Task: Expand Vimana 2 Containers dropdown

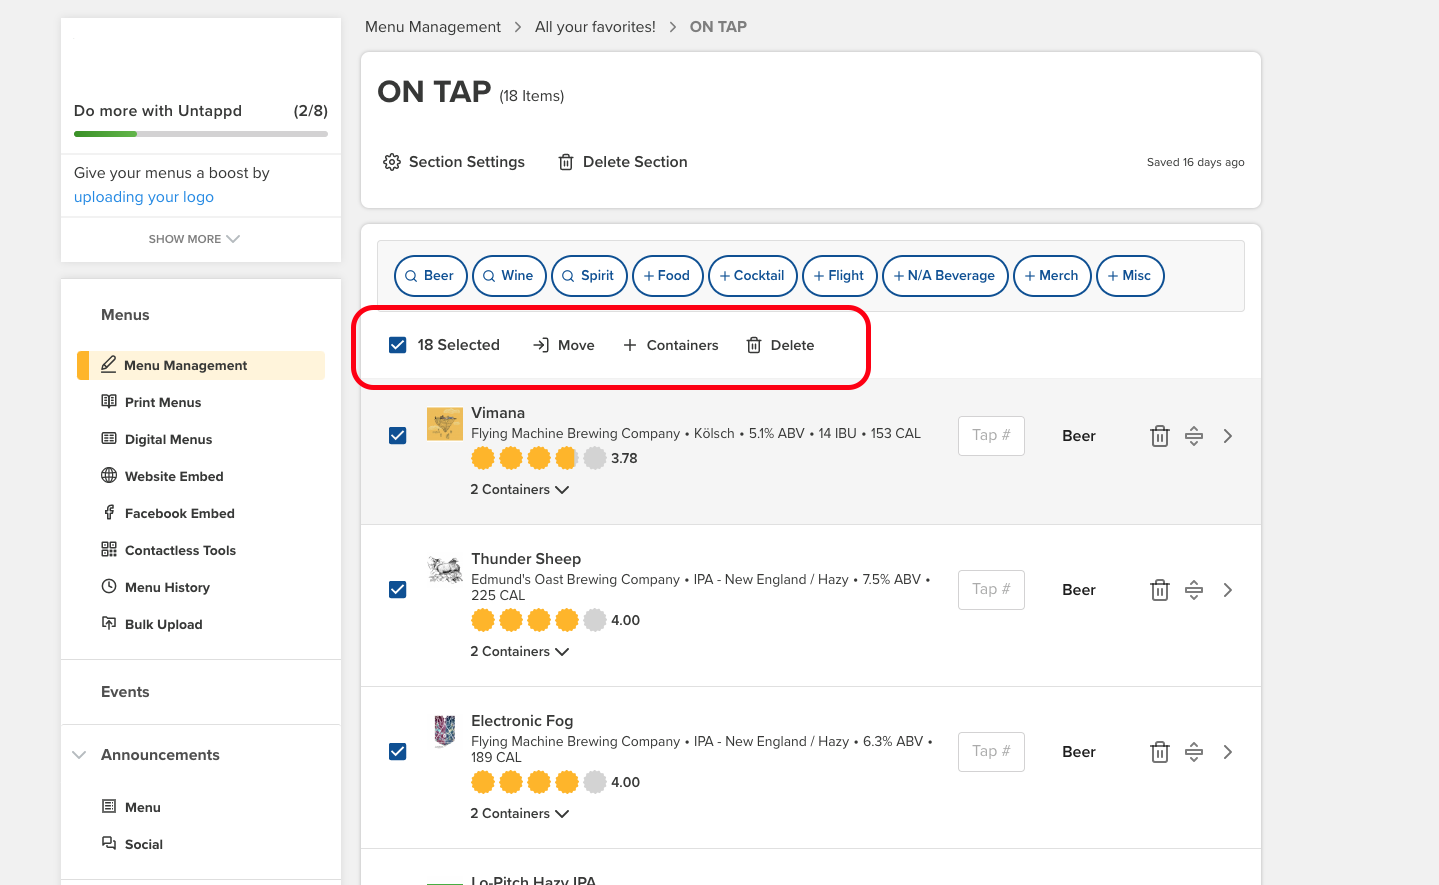Action: point(520,490)
